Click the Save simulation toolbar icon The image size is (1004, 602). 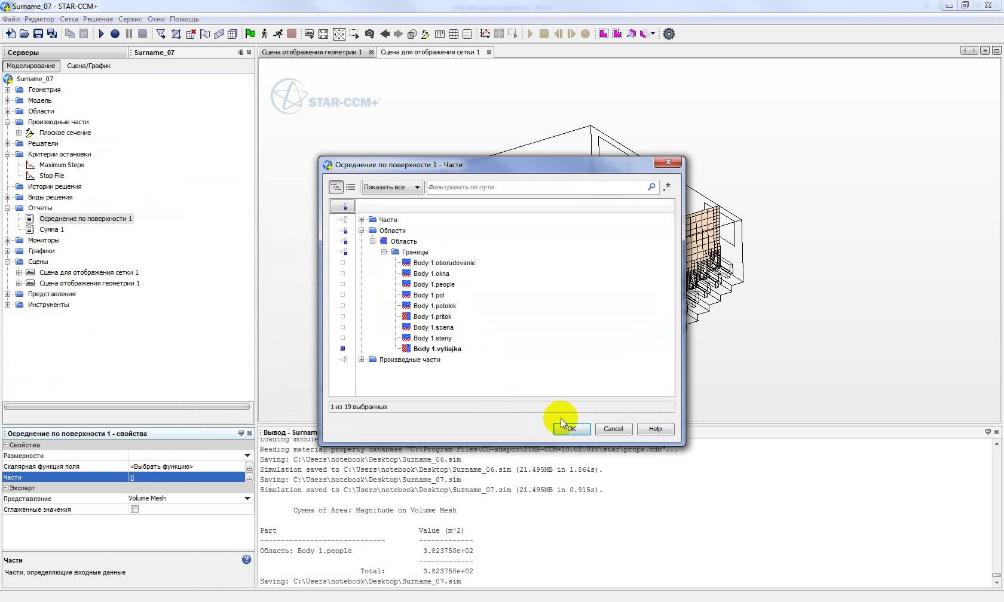37,34
